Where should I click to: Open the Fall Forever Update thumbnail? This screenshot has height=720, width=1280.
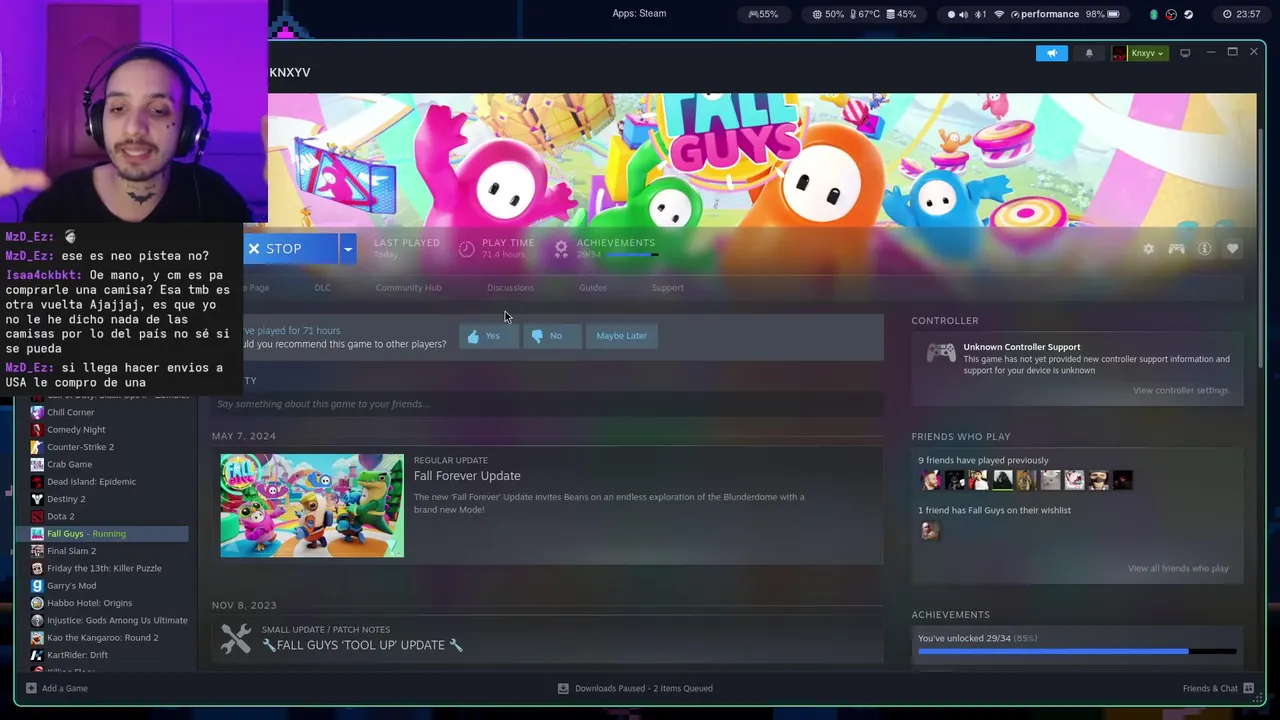tap(312, 505)
